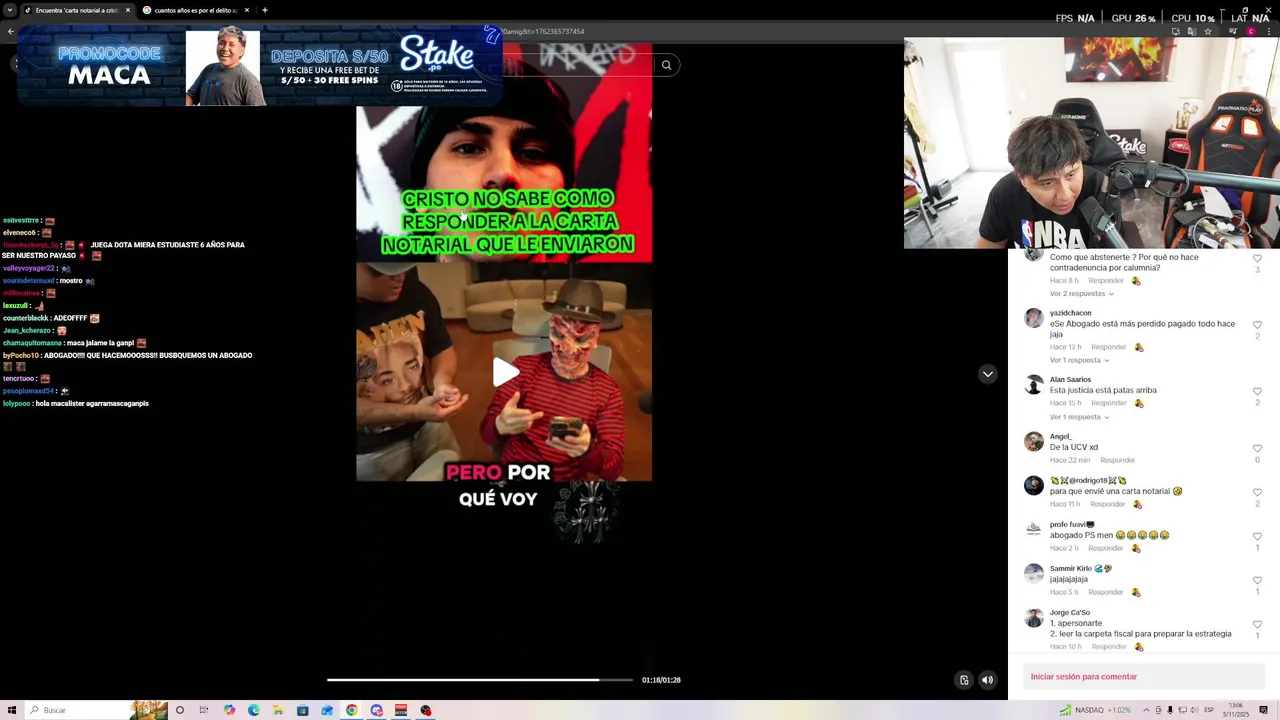
Task: Open Task View in taskbar
Action: tap(204, 710)
